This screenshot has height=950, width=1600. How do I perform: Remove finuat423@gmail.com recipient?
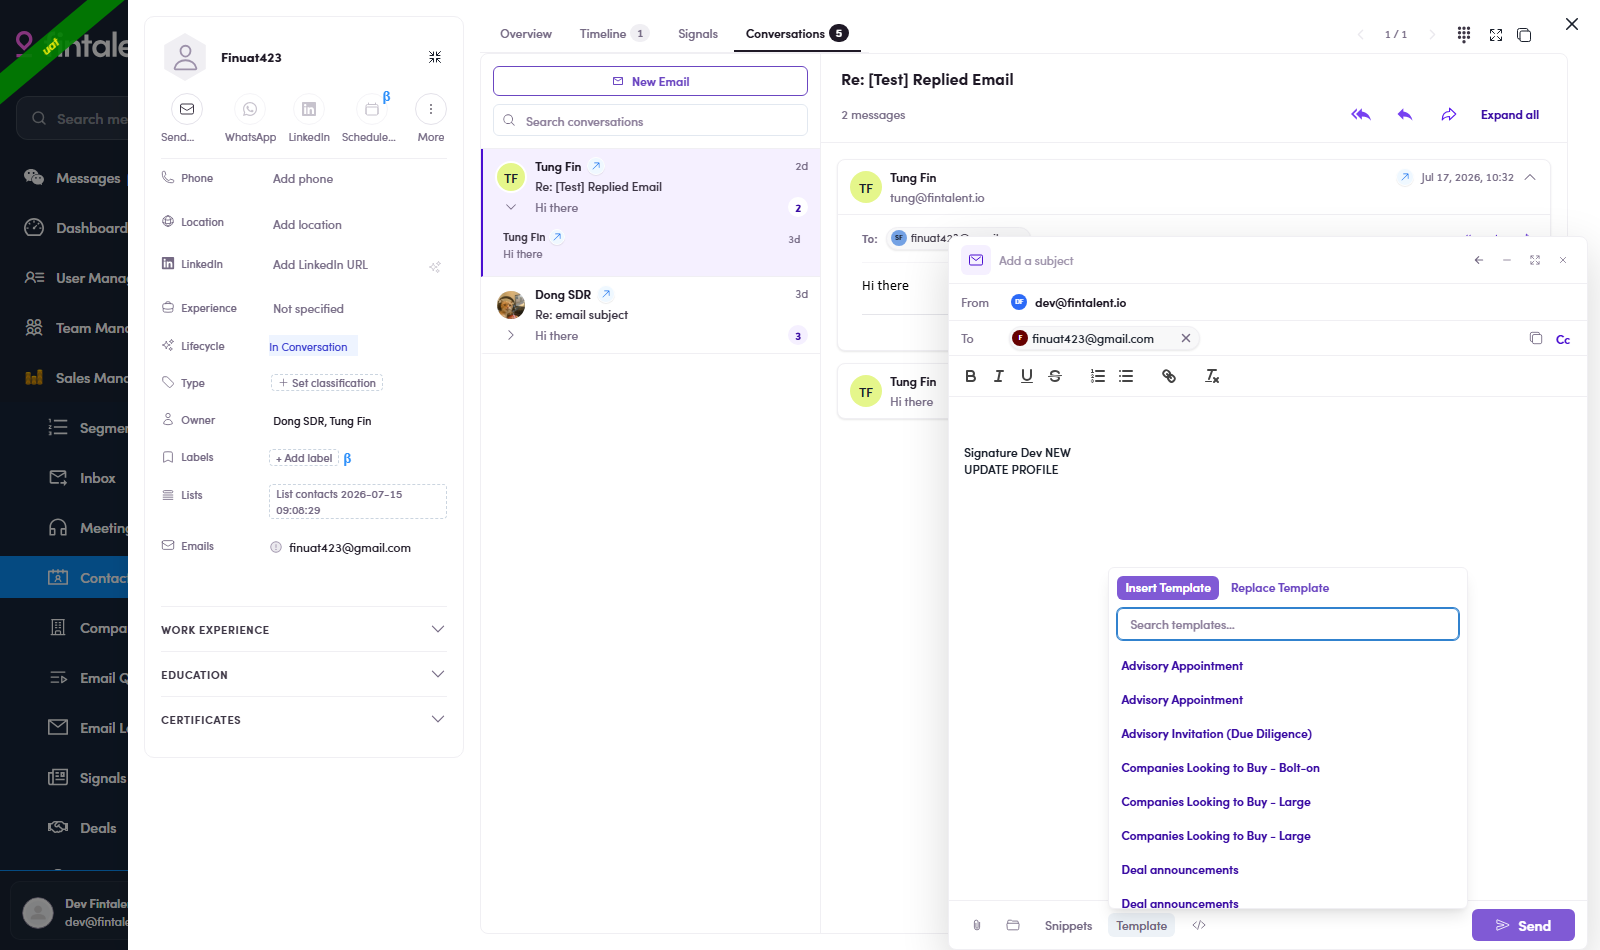1186,338
